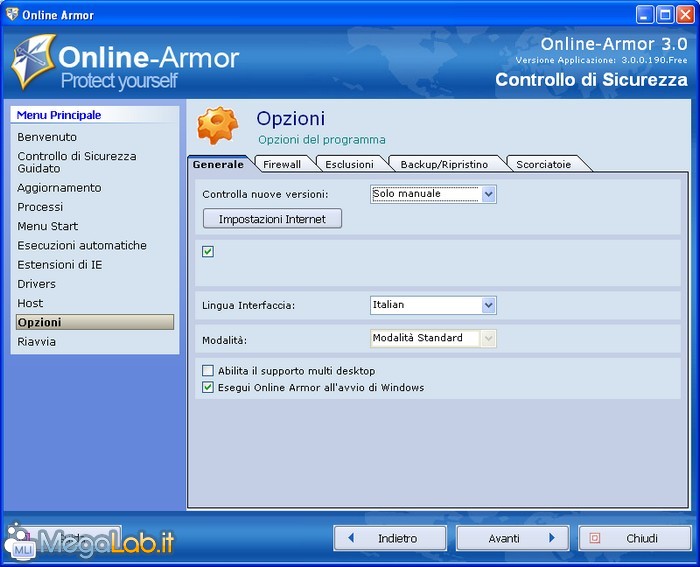
Task: Select the highlighted Opzioni sidebar entry
Action: [95, 322]
